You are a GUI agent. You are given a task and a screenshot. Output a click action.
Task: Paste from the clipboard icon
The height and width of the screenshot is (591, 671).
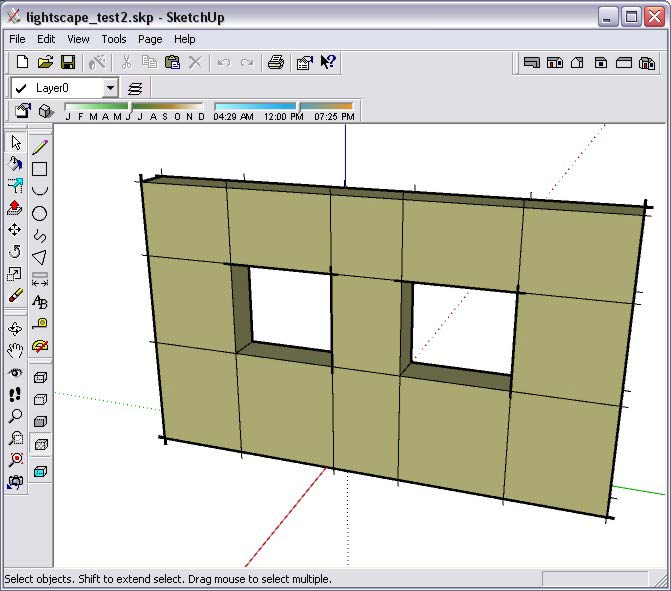[x=172, y=63]
